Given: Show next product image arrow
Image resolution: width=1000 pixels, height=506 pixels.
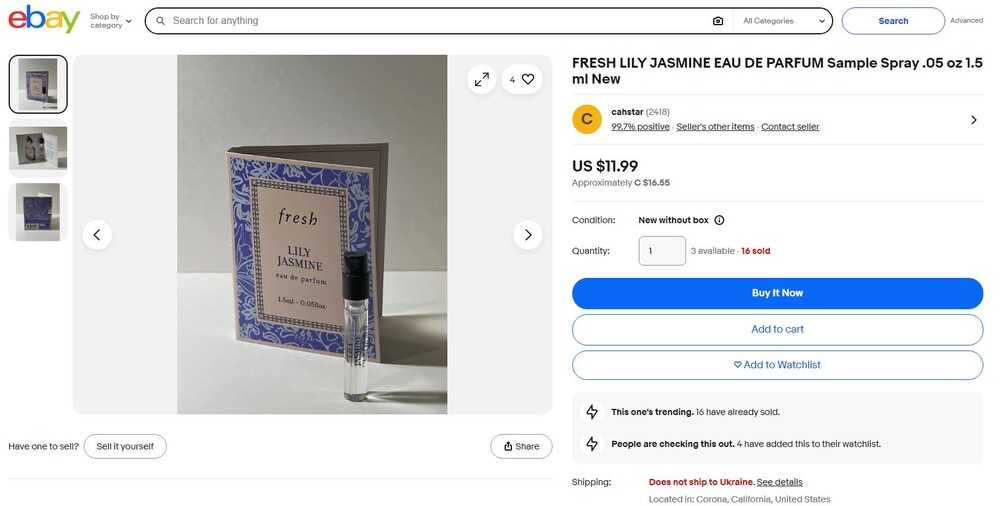Looking at the screenshot, I should (527, 235).
